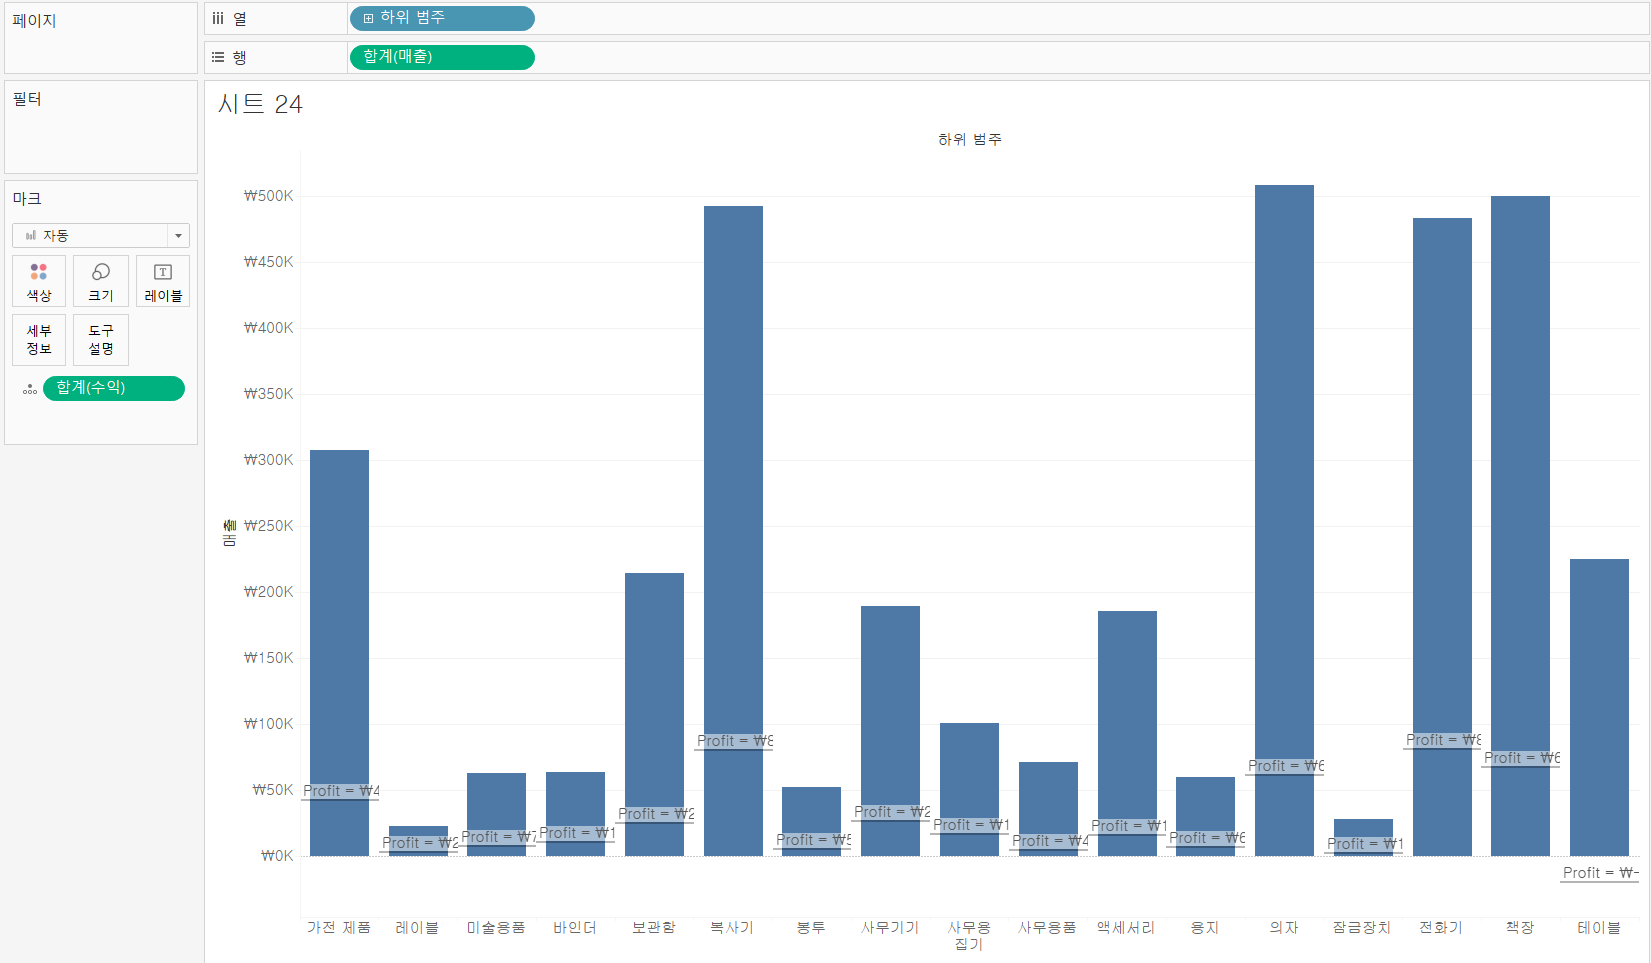Click the Size (크기) marks card
This screenshot has width=1651, height=963.
[101, 281]
